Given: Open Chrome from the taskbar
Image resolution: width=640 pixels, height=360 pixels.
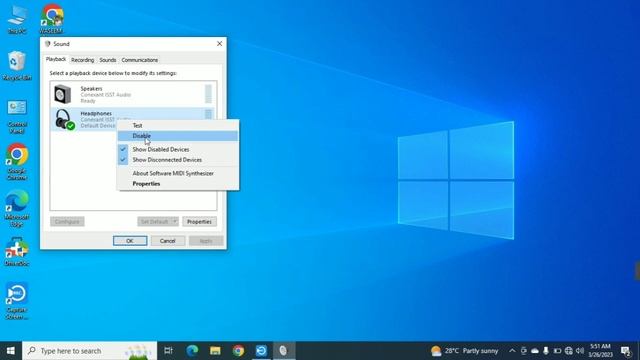Looking at the screenshot, I should tap(238, 351).
